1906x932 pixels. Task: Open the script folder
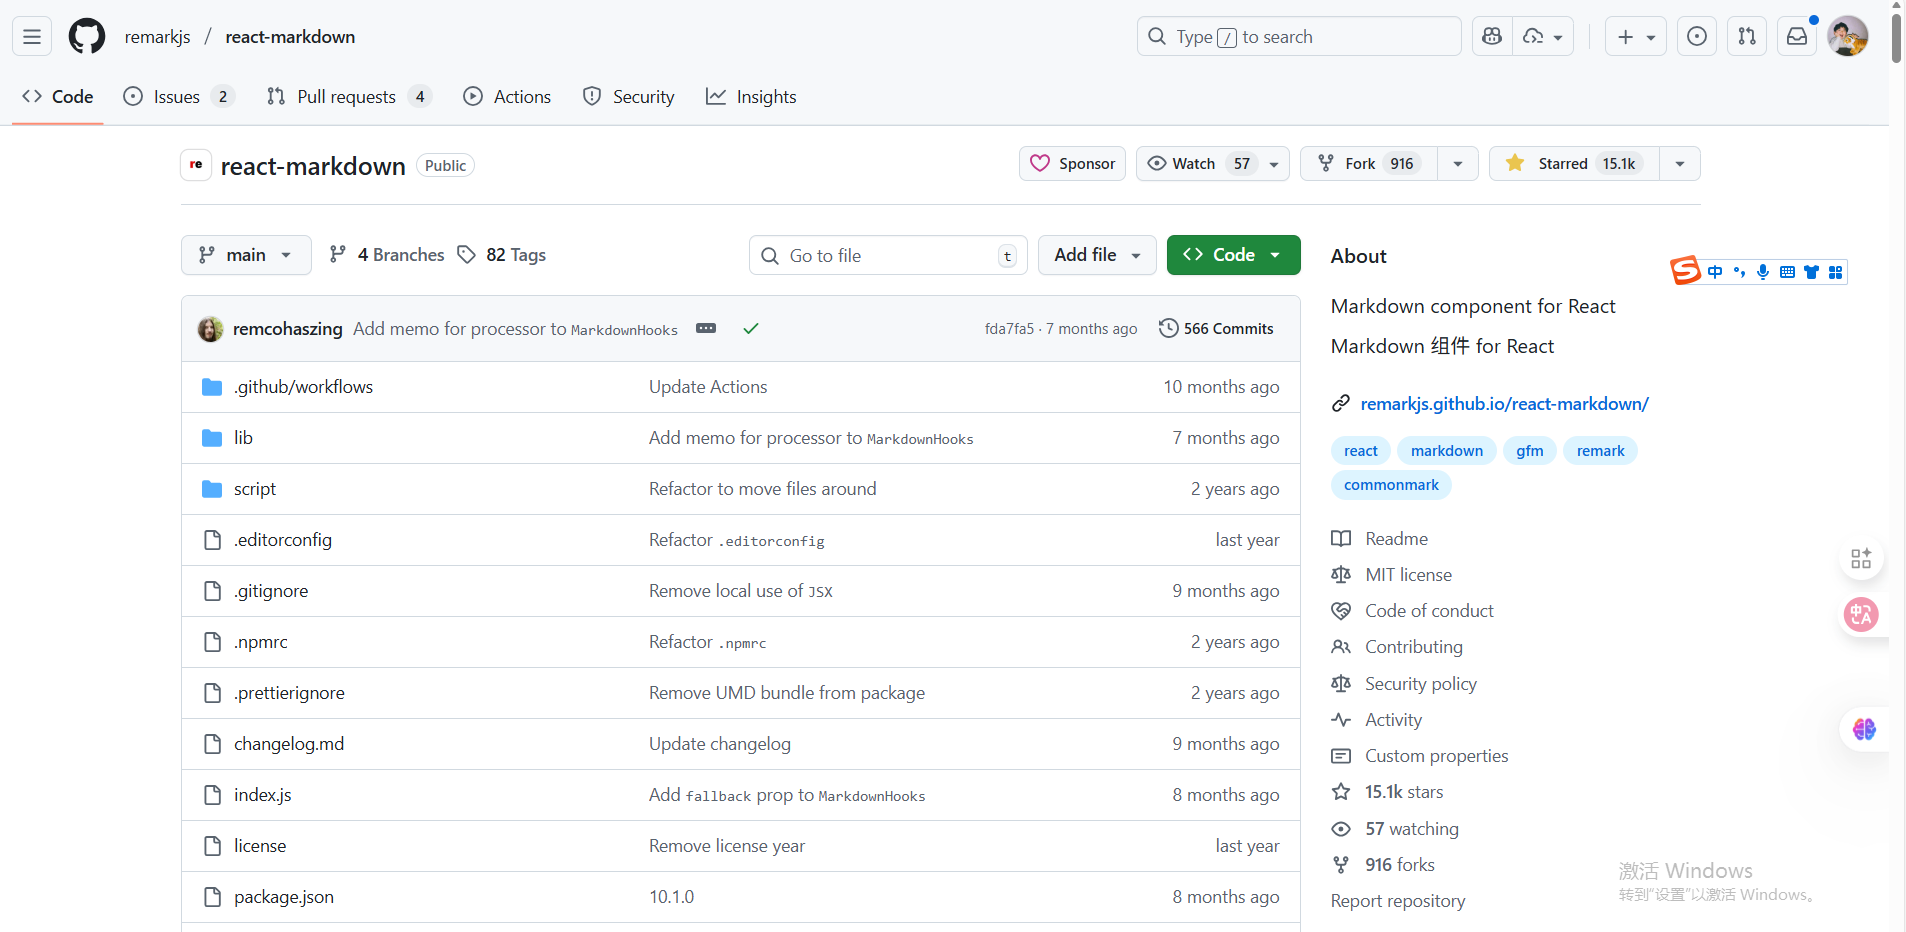click(255, 489)
